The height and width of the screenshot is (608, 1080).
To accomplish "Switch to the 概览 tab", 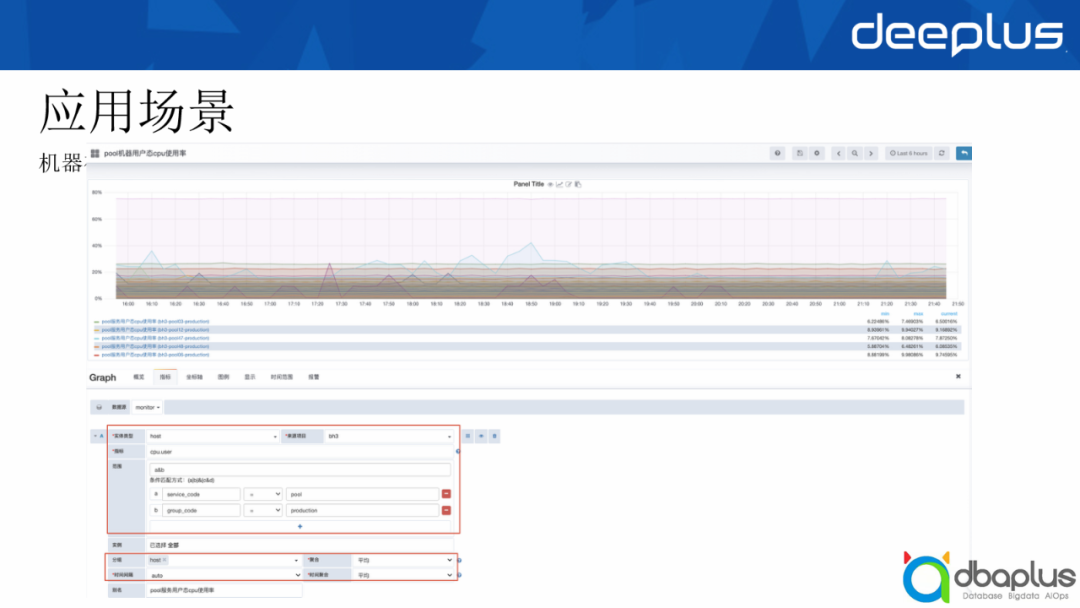I will [138, 377].
